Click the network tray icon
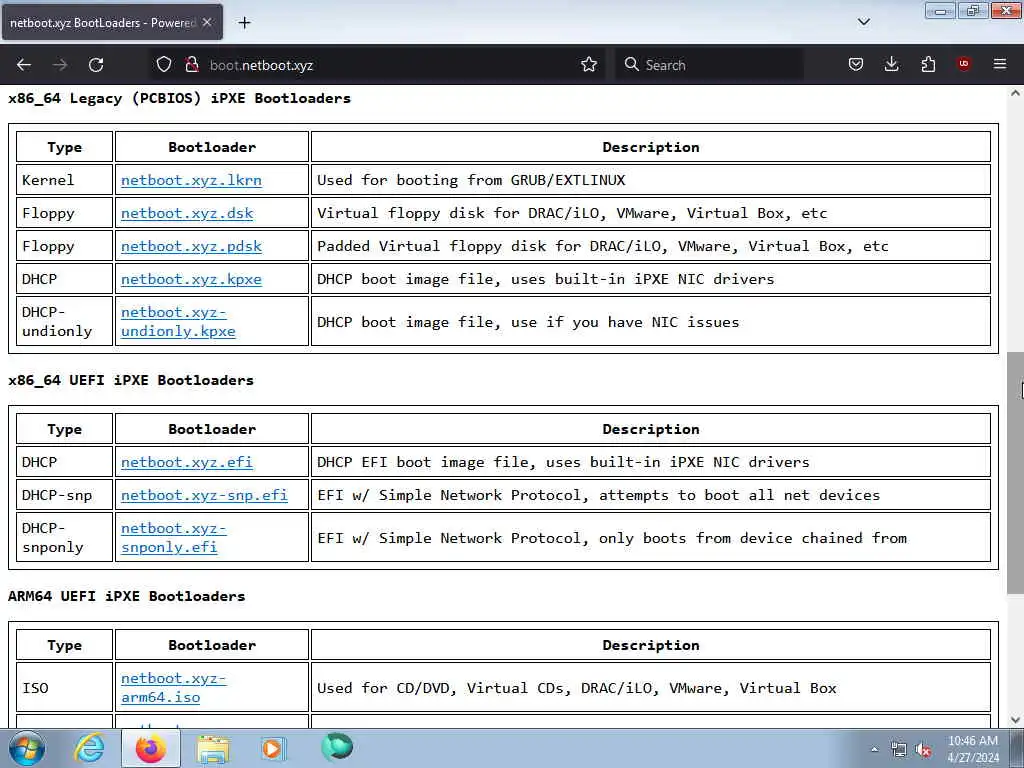 pyautogui.click(x=899, y=750)
